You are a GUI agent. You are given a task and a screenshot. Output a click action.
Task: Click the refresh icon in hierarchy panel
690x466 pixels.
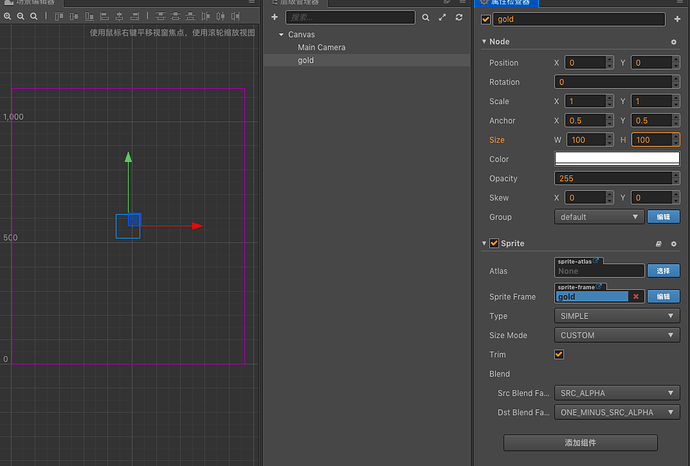point(458,18)
